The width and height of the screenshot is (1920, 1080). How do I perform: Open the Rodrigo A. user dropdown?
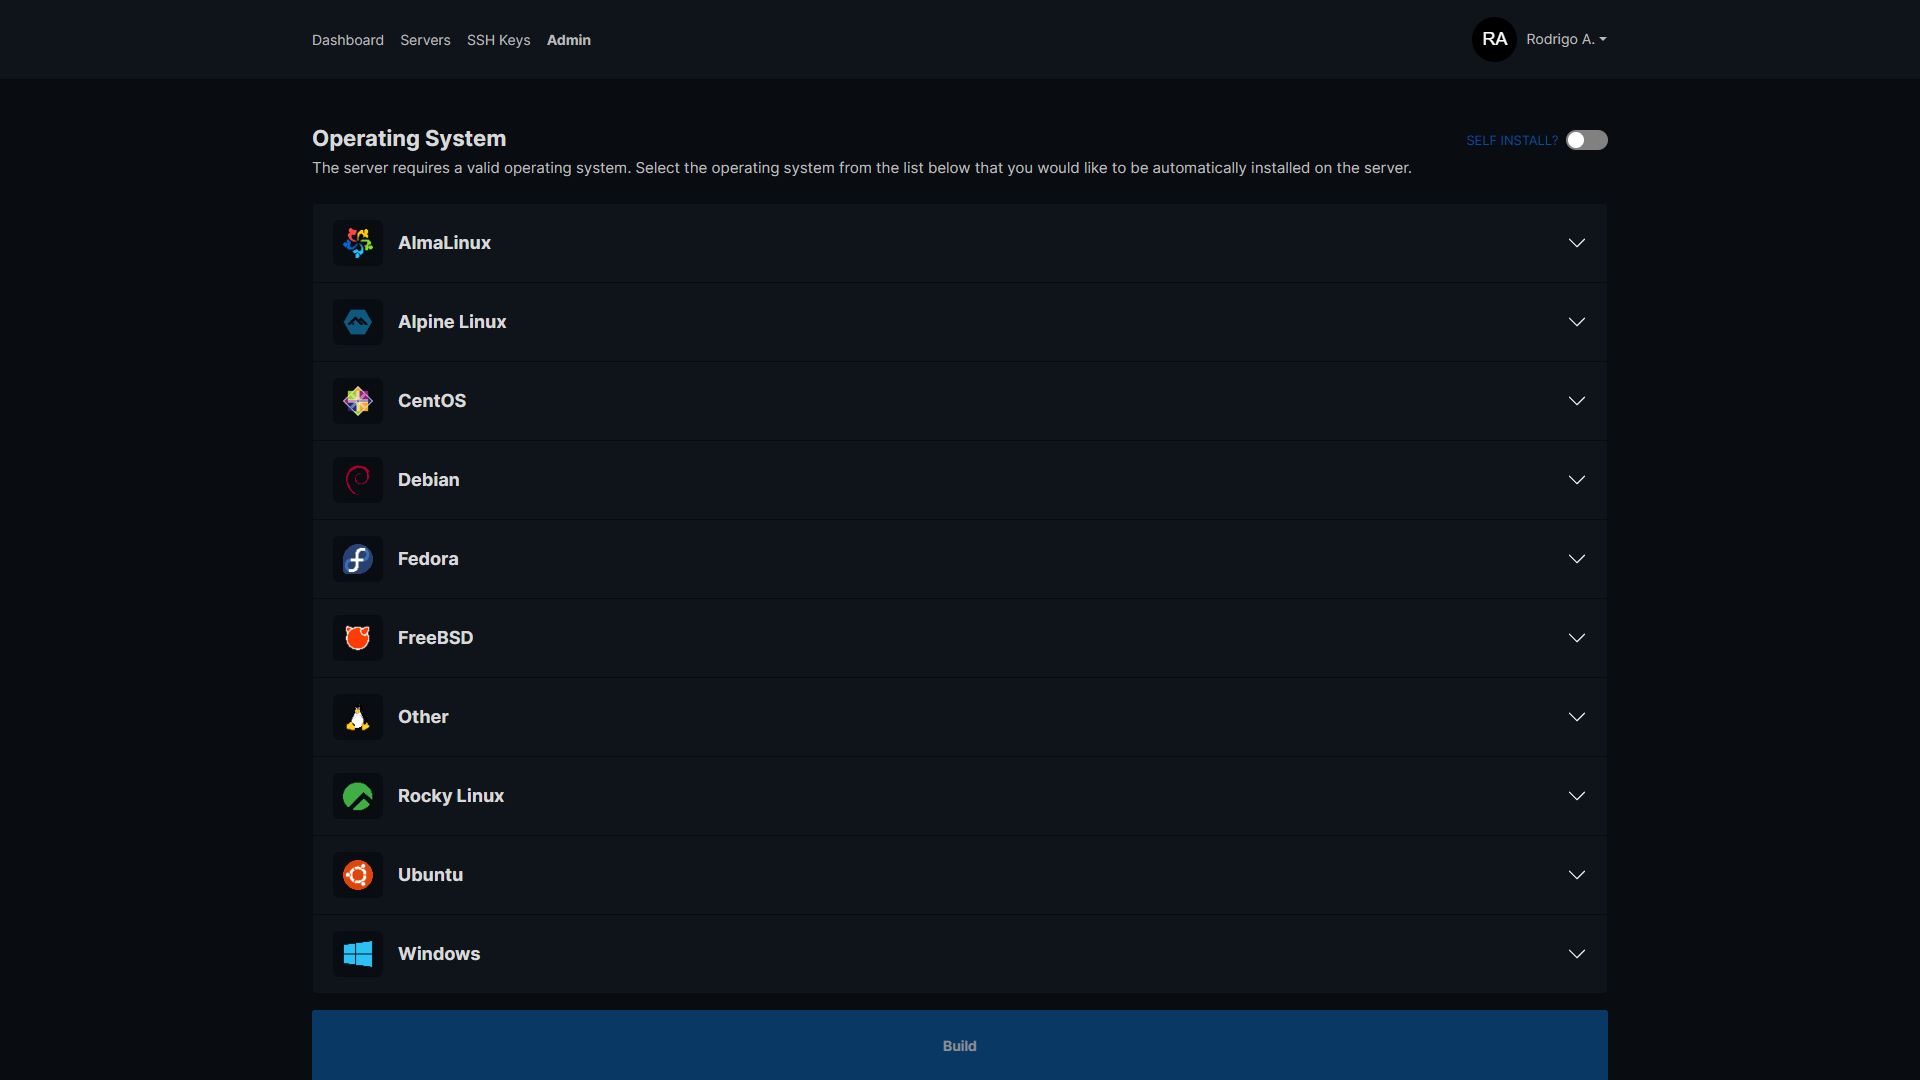pyautogui.click(x=1566, y=39)
